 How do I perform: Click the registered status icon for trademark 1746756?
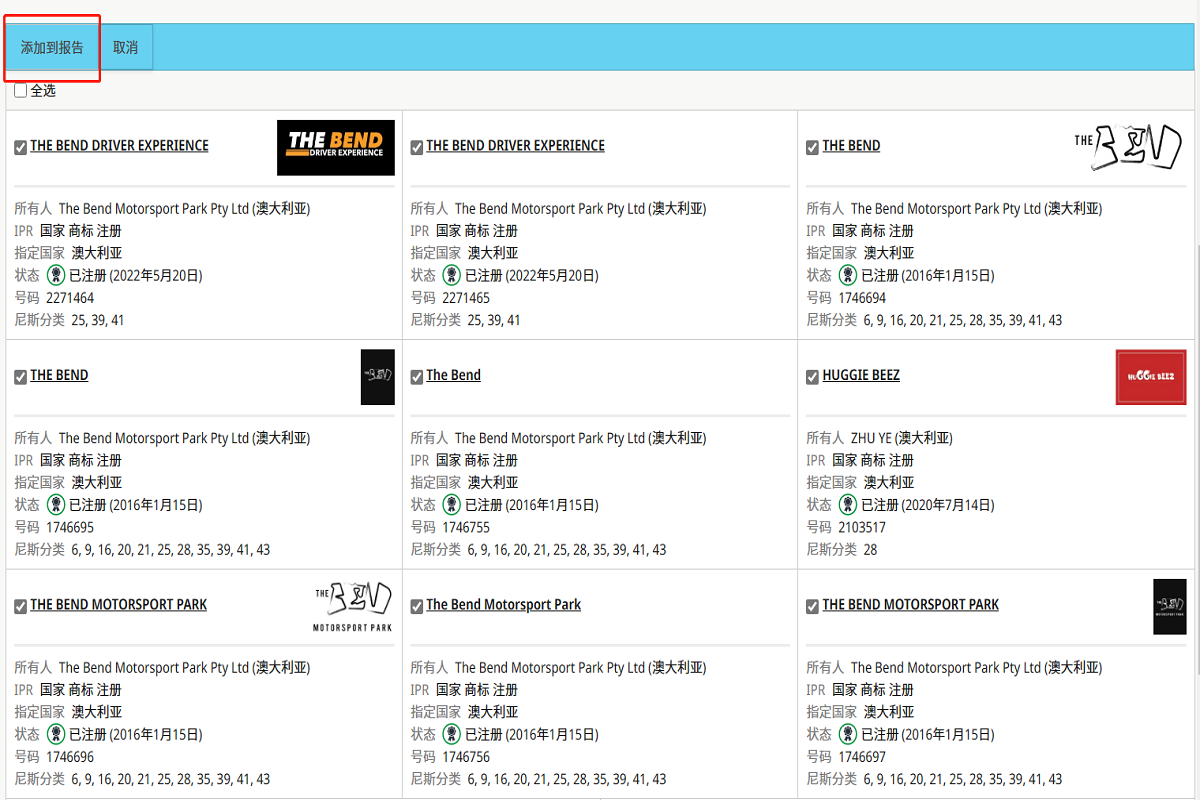click(x=453, y=734)
